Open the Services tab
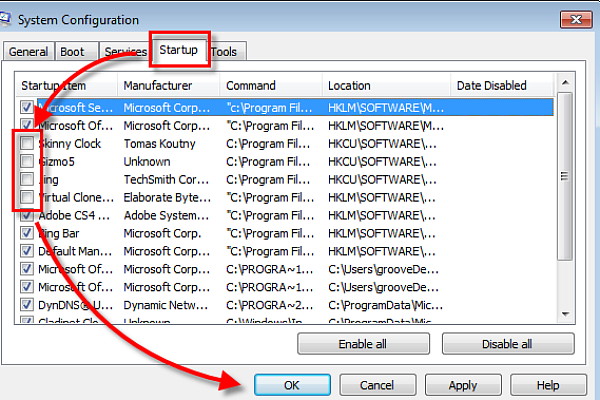The width and height of the screenshot is (600, 400). point(125,52)
